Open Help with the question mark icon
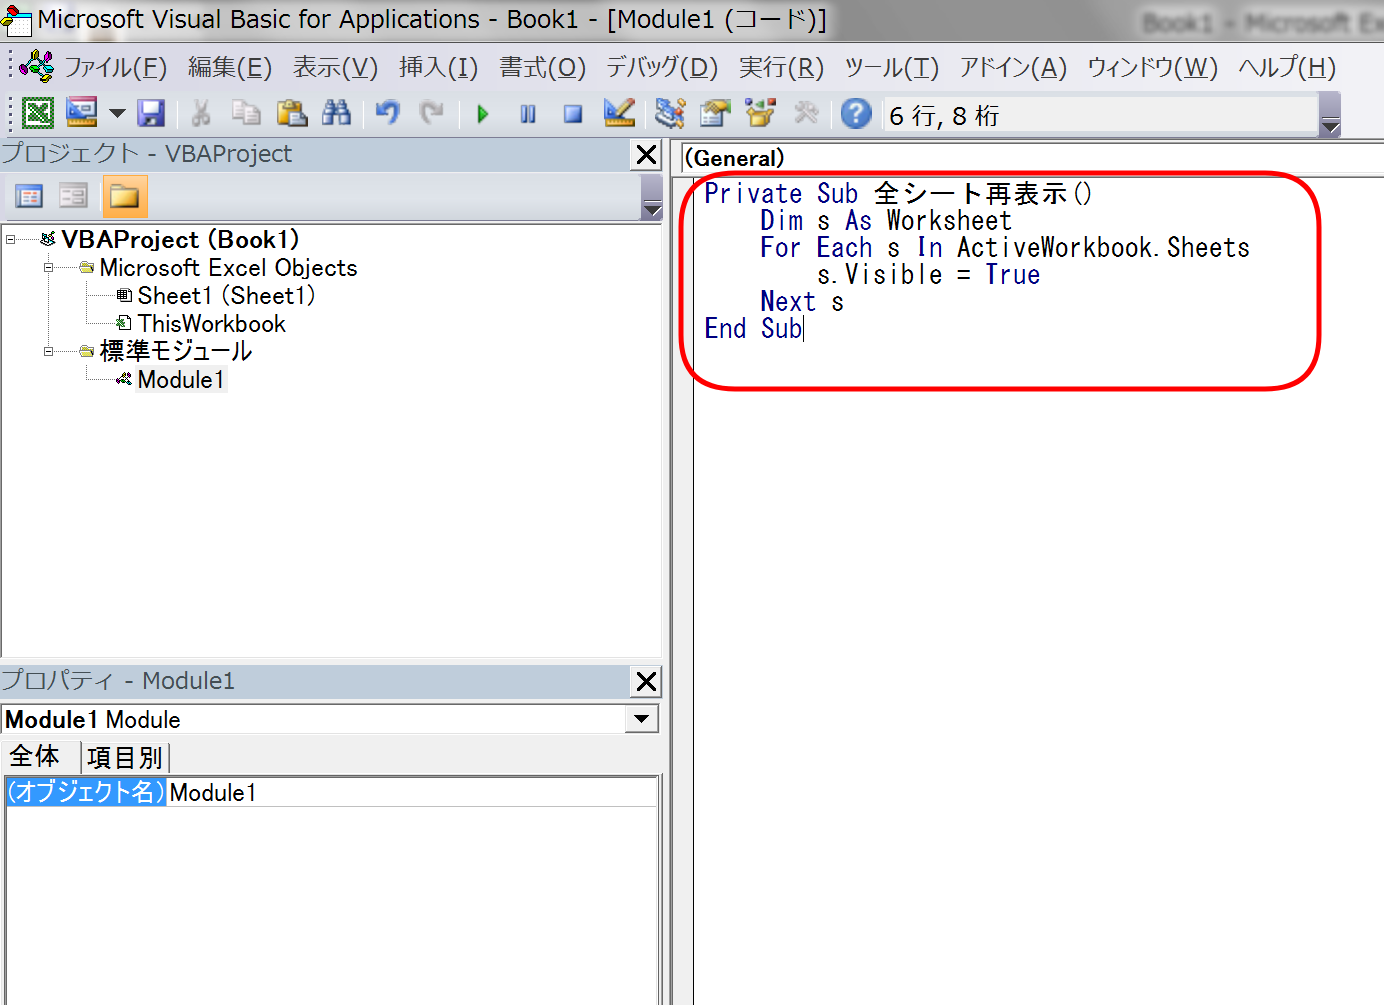Viewport: 1384px width, 1005px height. pyautogui.click(x=856, y=114)
